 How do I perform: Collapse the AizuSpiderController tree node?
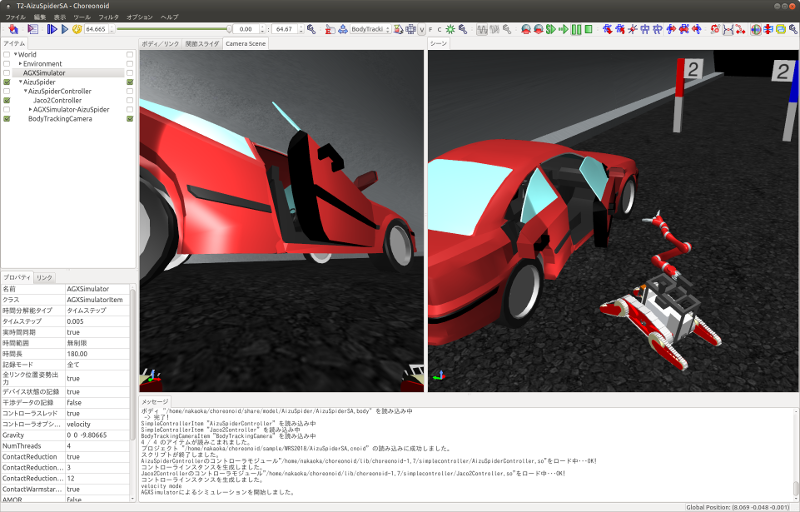25,91
